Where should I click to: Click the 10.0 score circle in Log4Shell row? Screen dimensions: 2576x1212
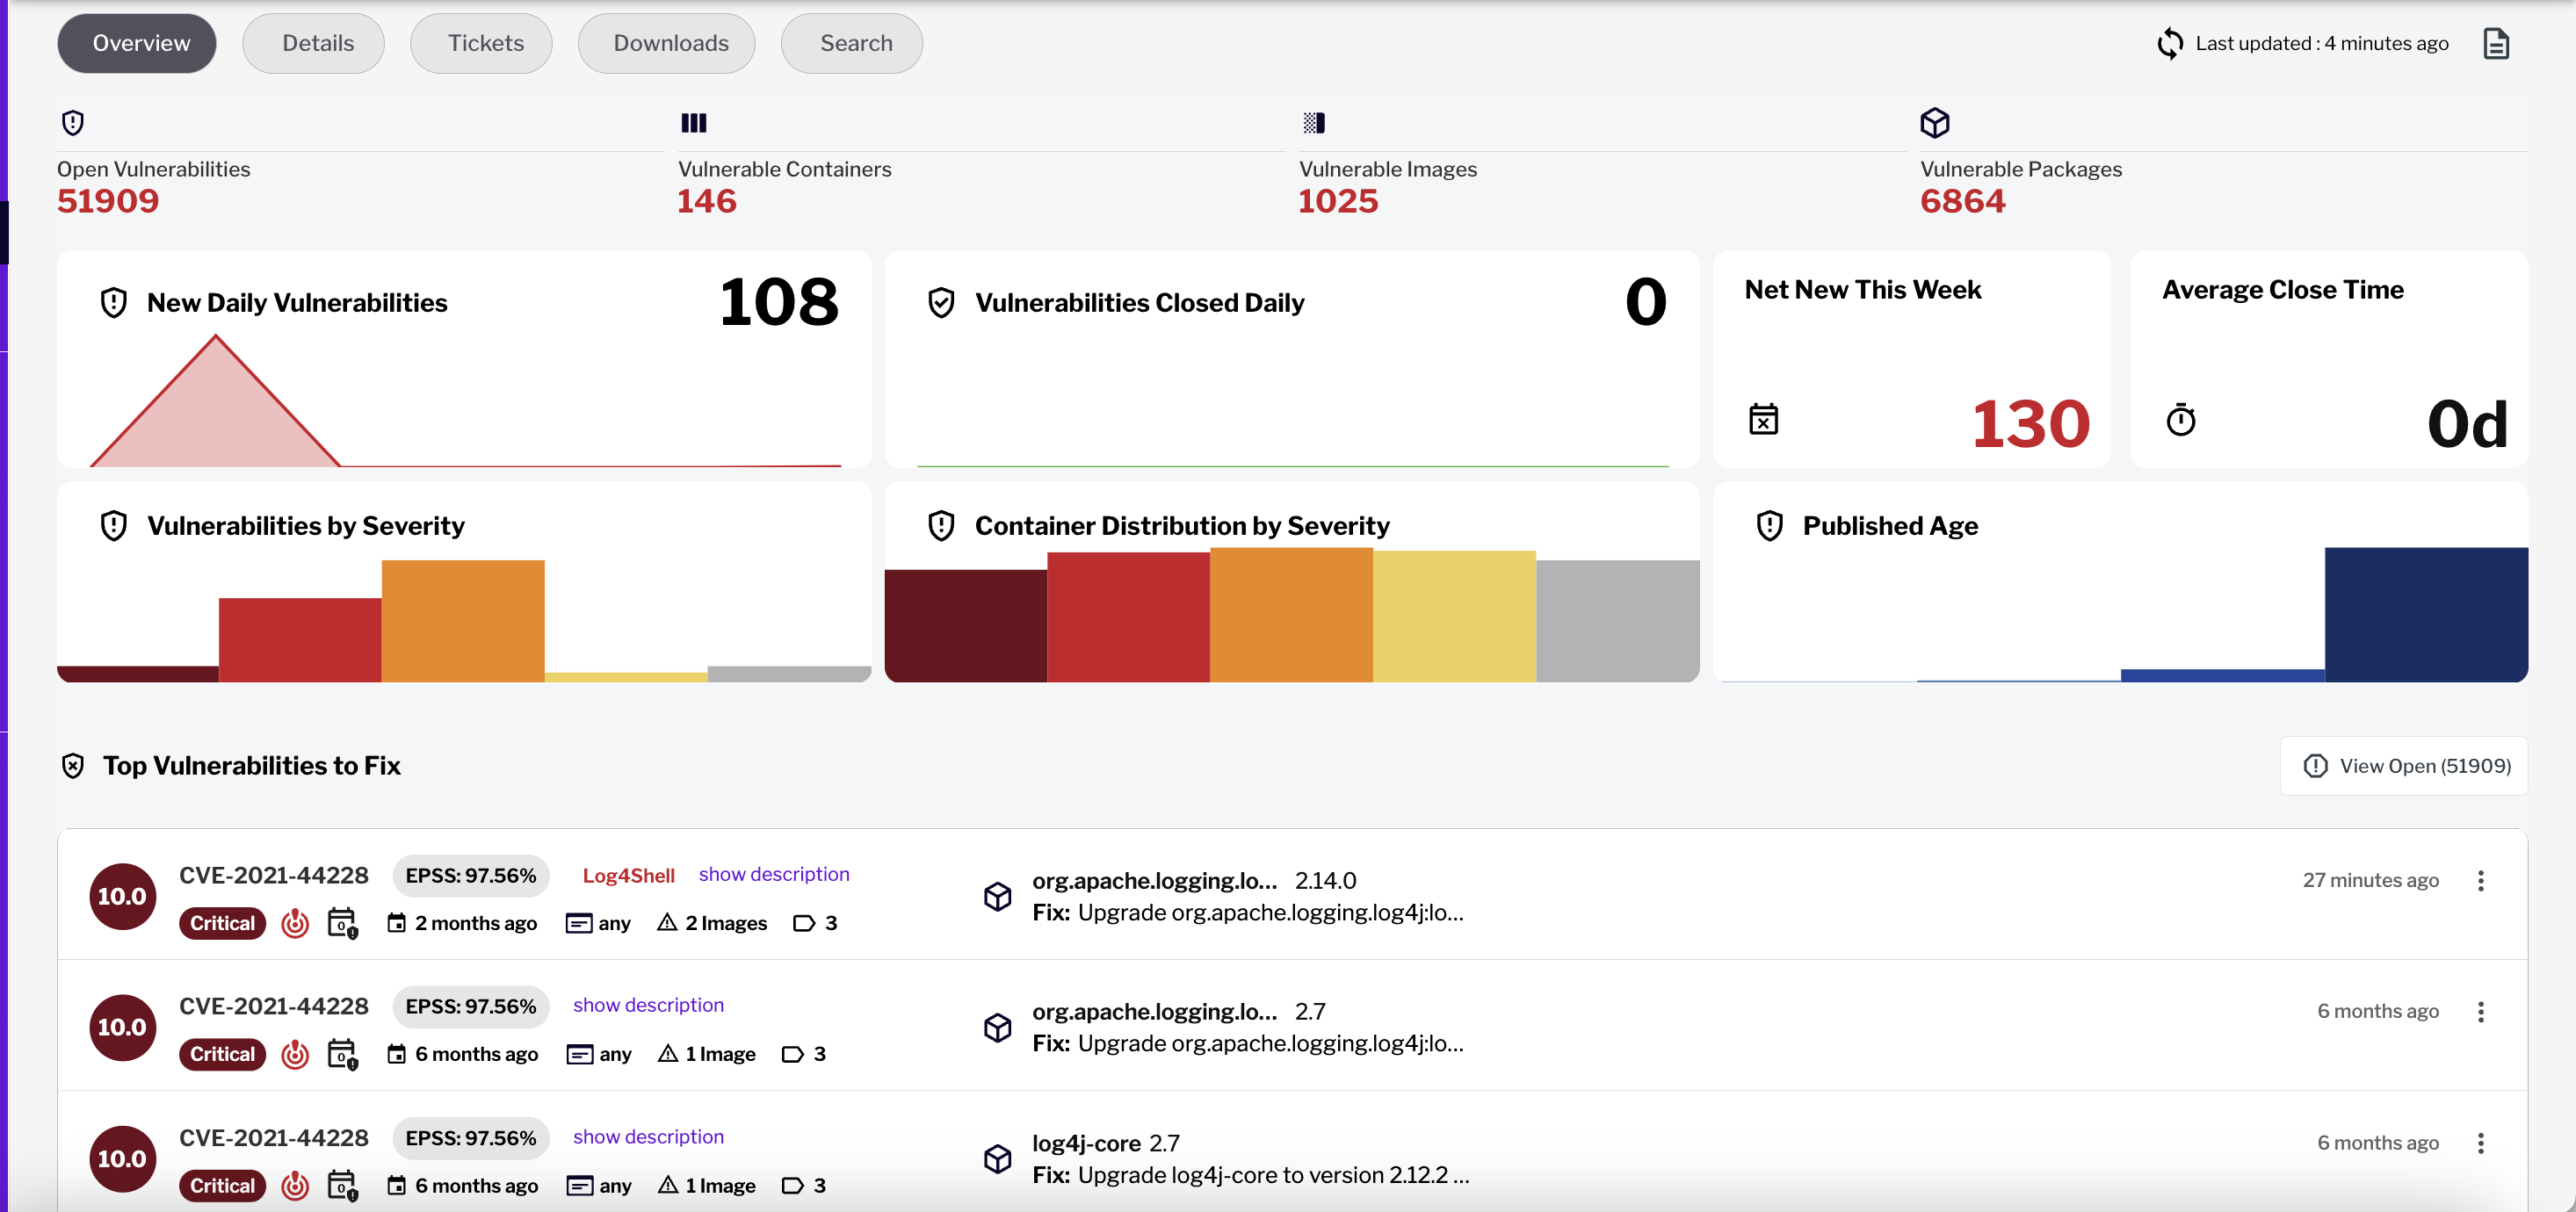pos(122,896)
